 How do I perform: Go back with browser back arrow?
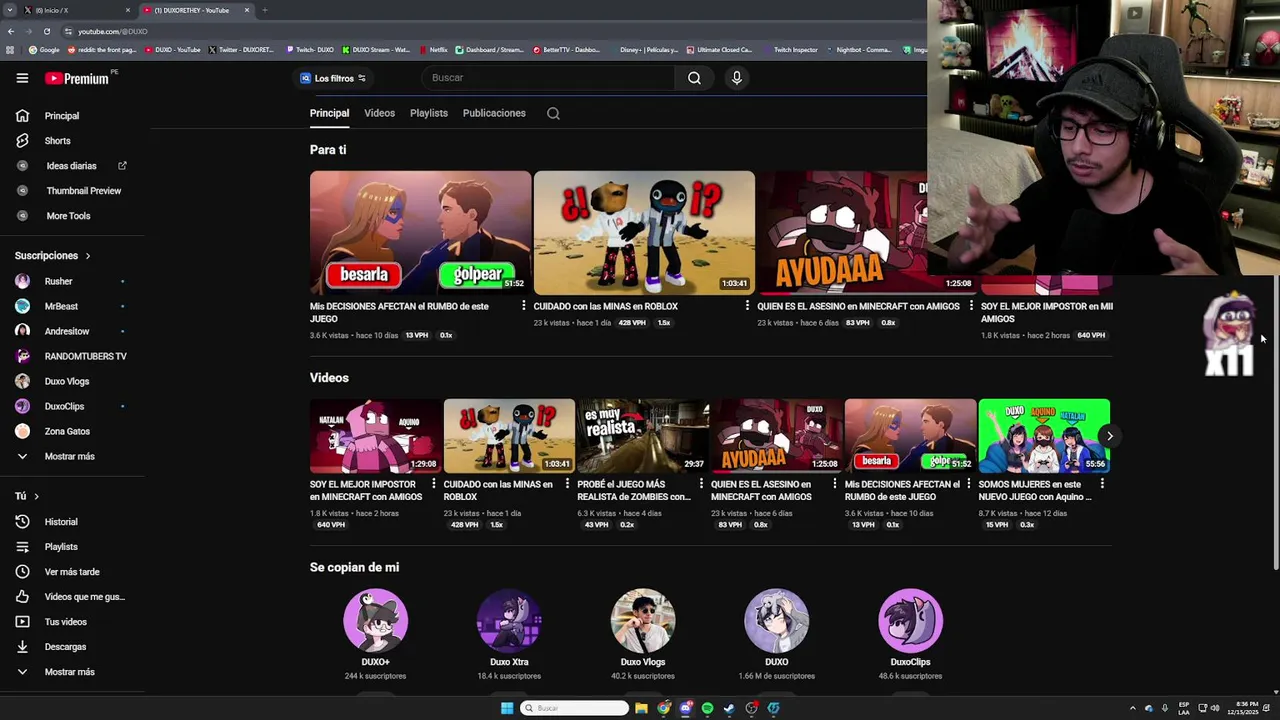tap(10, 31)
